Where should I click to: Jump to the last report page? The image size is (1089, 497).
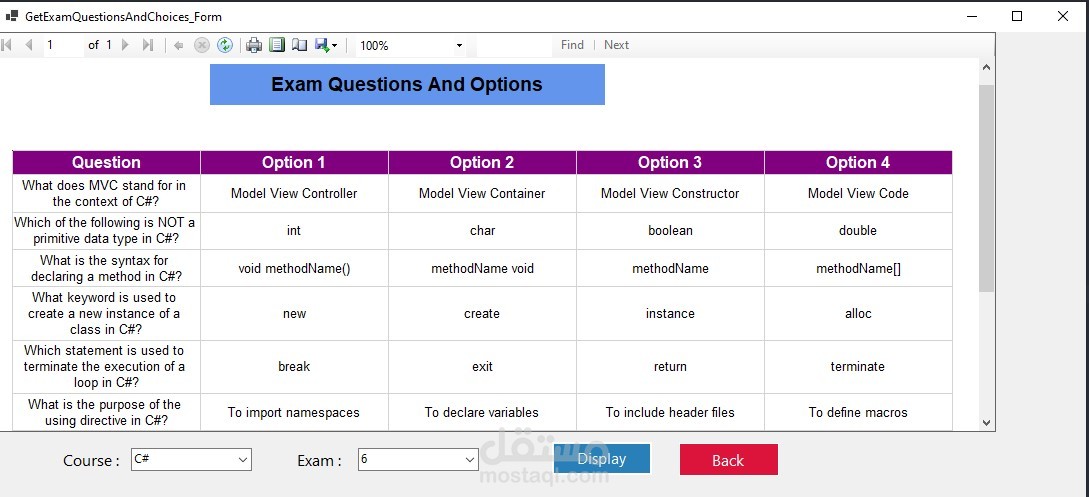point(148,45)
